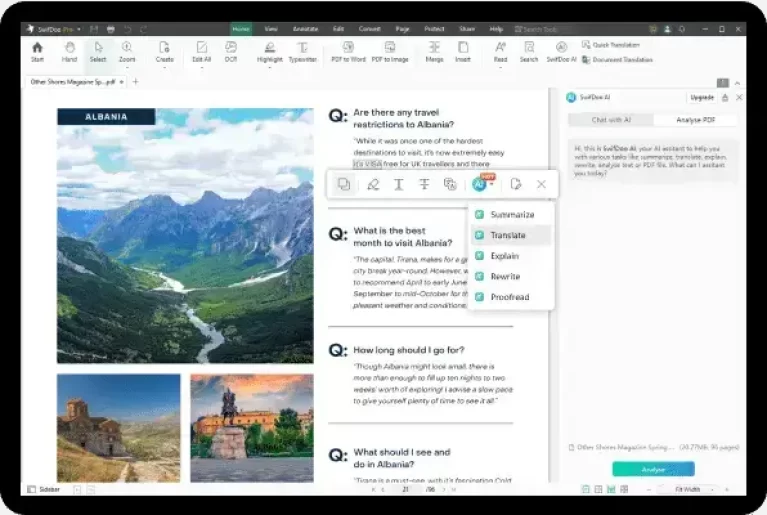Image resolution: width=767 pixels, height=515 pixels.
Task: Apply strikethrough from the floating toolbar
Action: [x=424, y=184]
